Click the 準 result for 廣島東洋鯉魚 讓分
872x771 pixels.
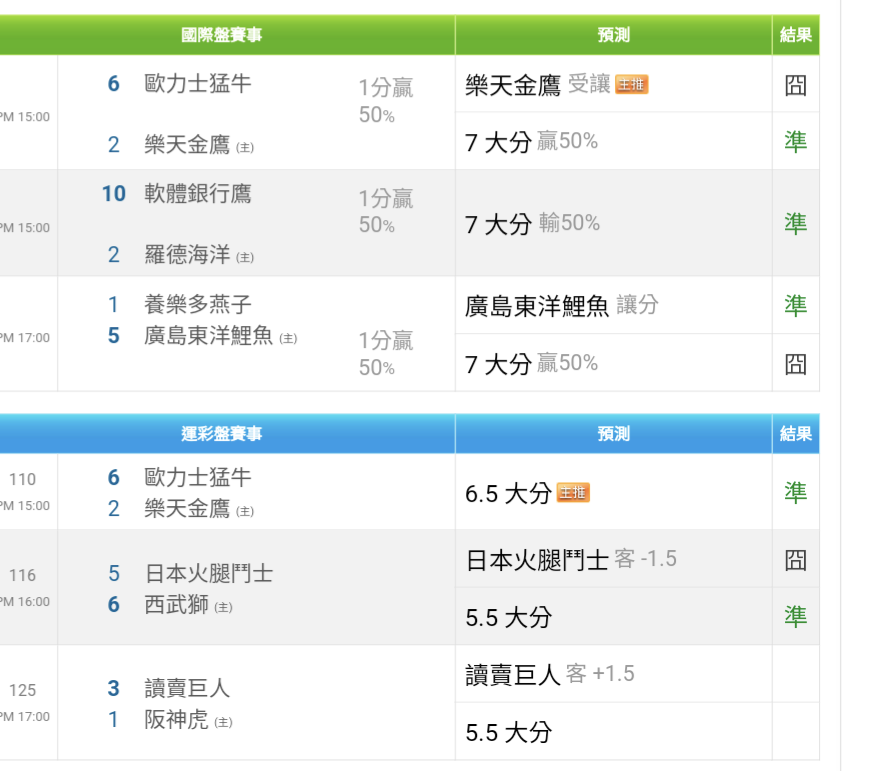tap(796, 305)
